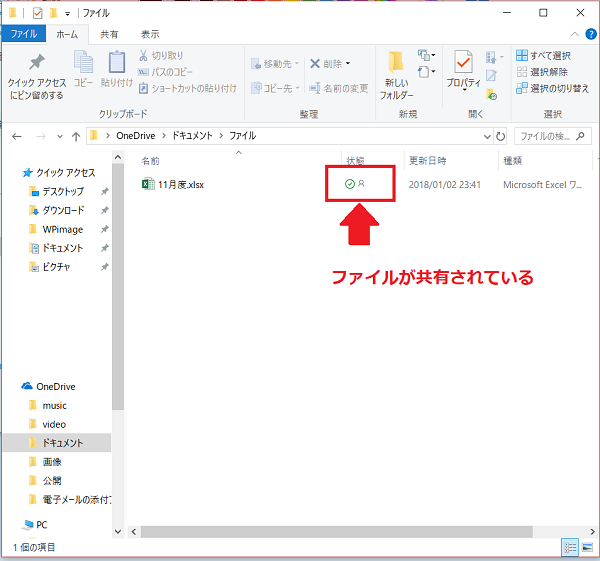
Task: Open the address bar history dropdown
Action: tap(487, 136)
